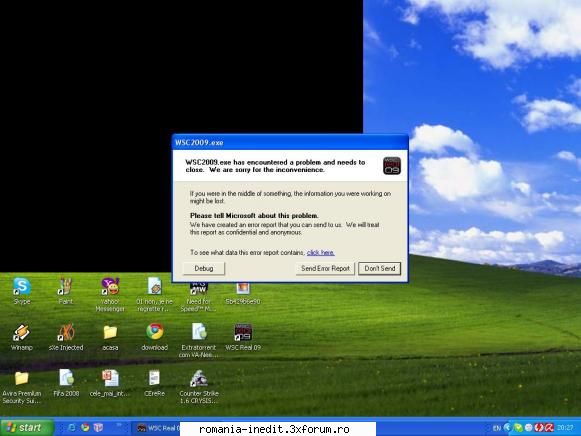Click the EN language indicator in tray
The height and width of the screenshot is (436, 581).
(x=497, y=428)
